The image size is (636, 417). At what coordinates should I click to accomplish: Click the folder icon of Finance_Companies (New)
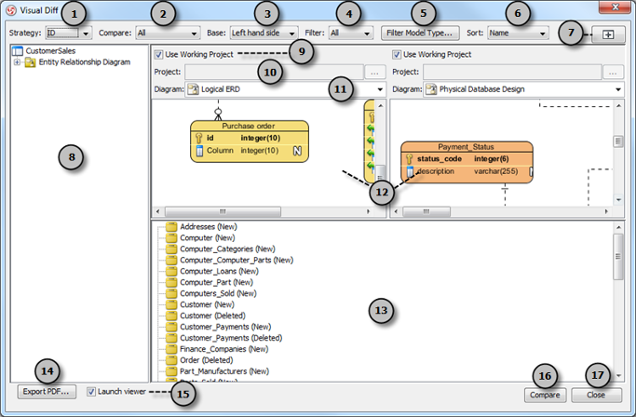coord(172,349)
